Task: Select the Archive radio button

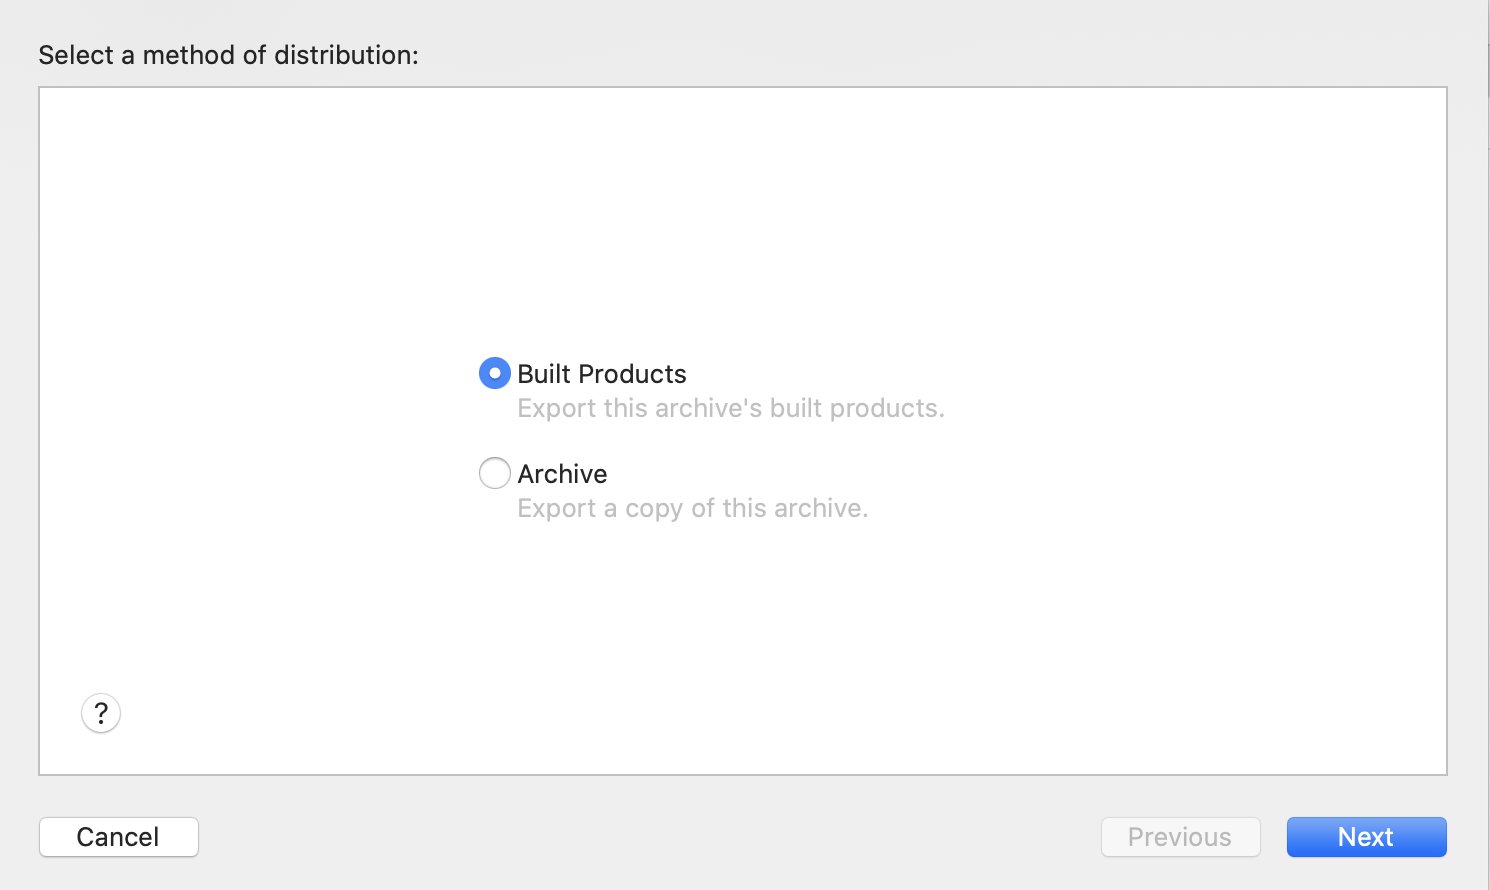Action: click(494, 473)
